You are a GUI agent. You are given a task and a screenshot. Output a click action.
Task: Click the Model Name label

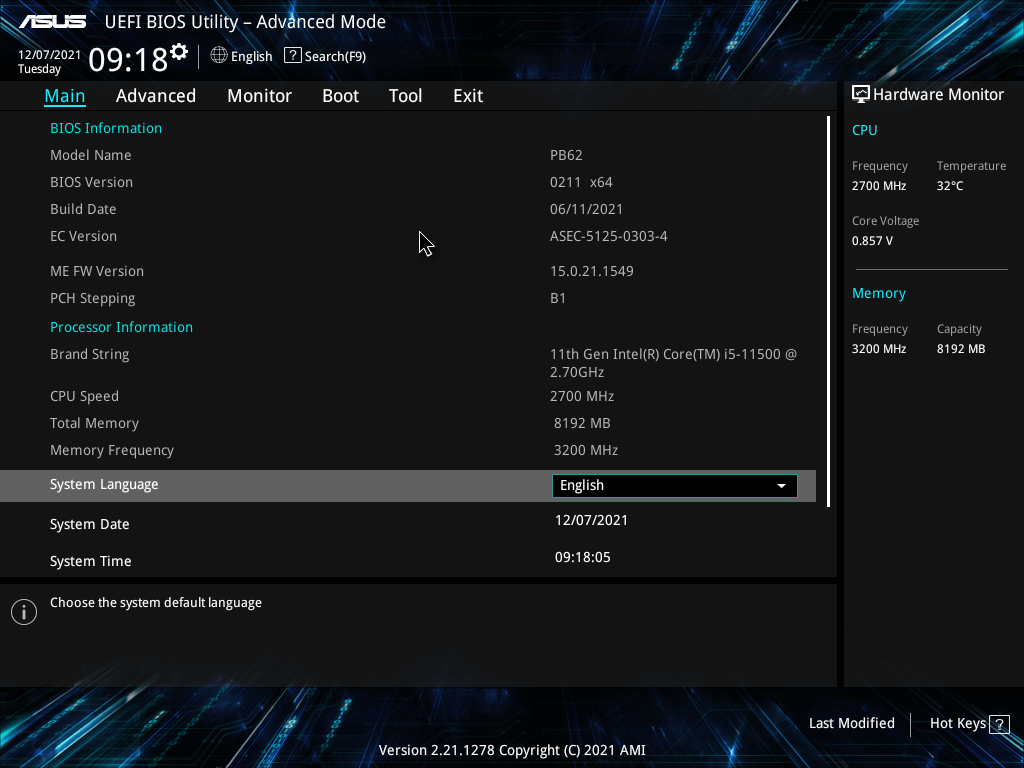click(91, 155)
